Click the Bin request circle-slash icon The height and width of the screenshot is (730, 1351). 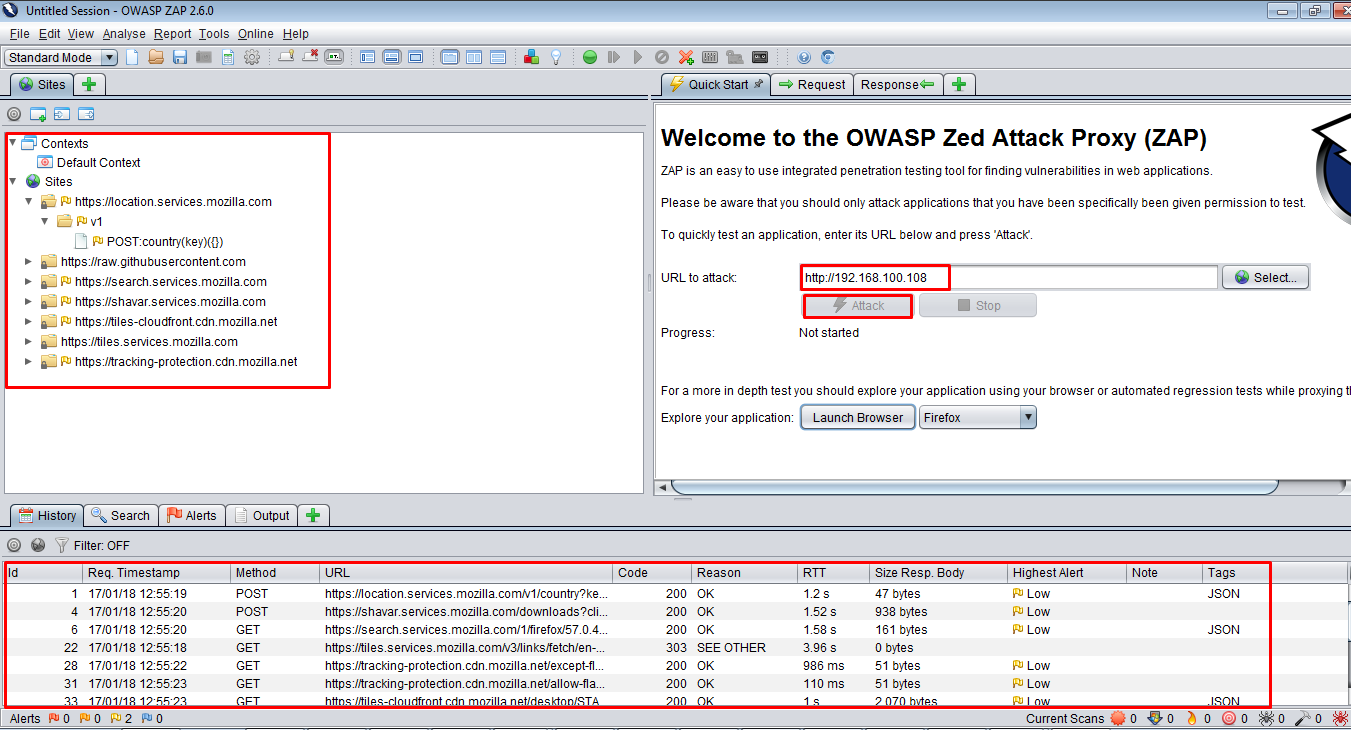click(x=661, y=57)
